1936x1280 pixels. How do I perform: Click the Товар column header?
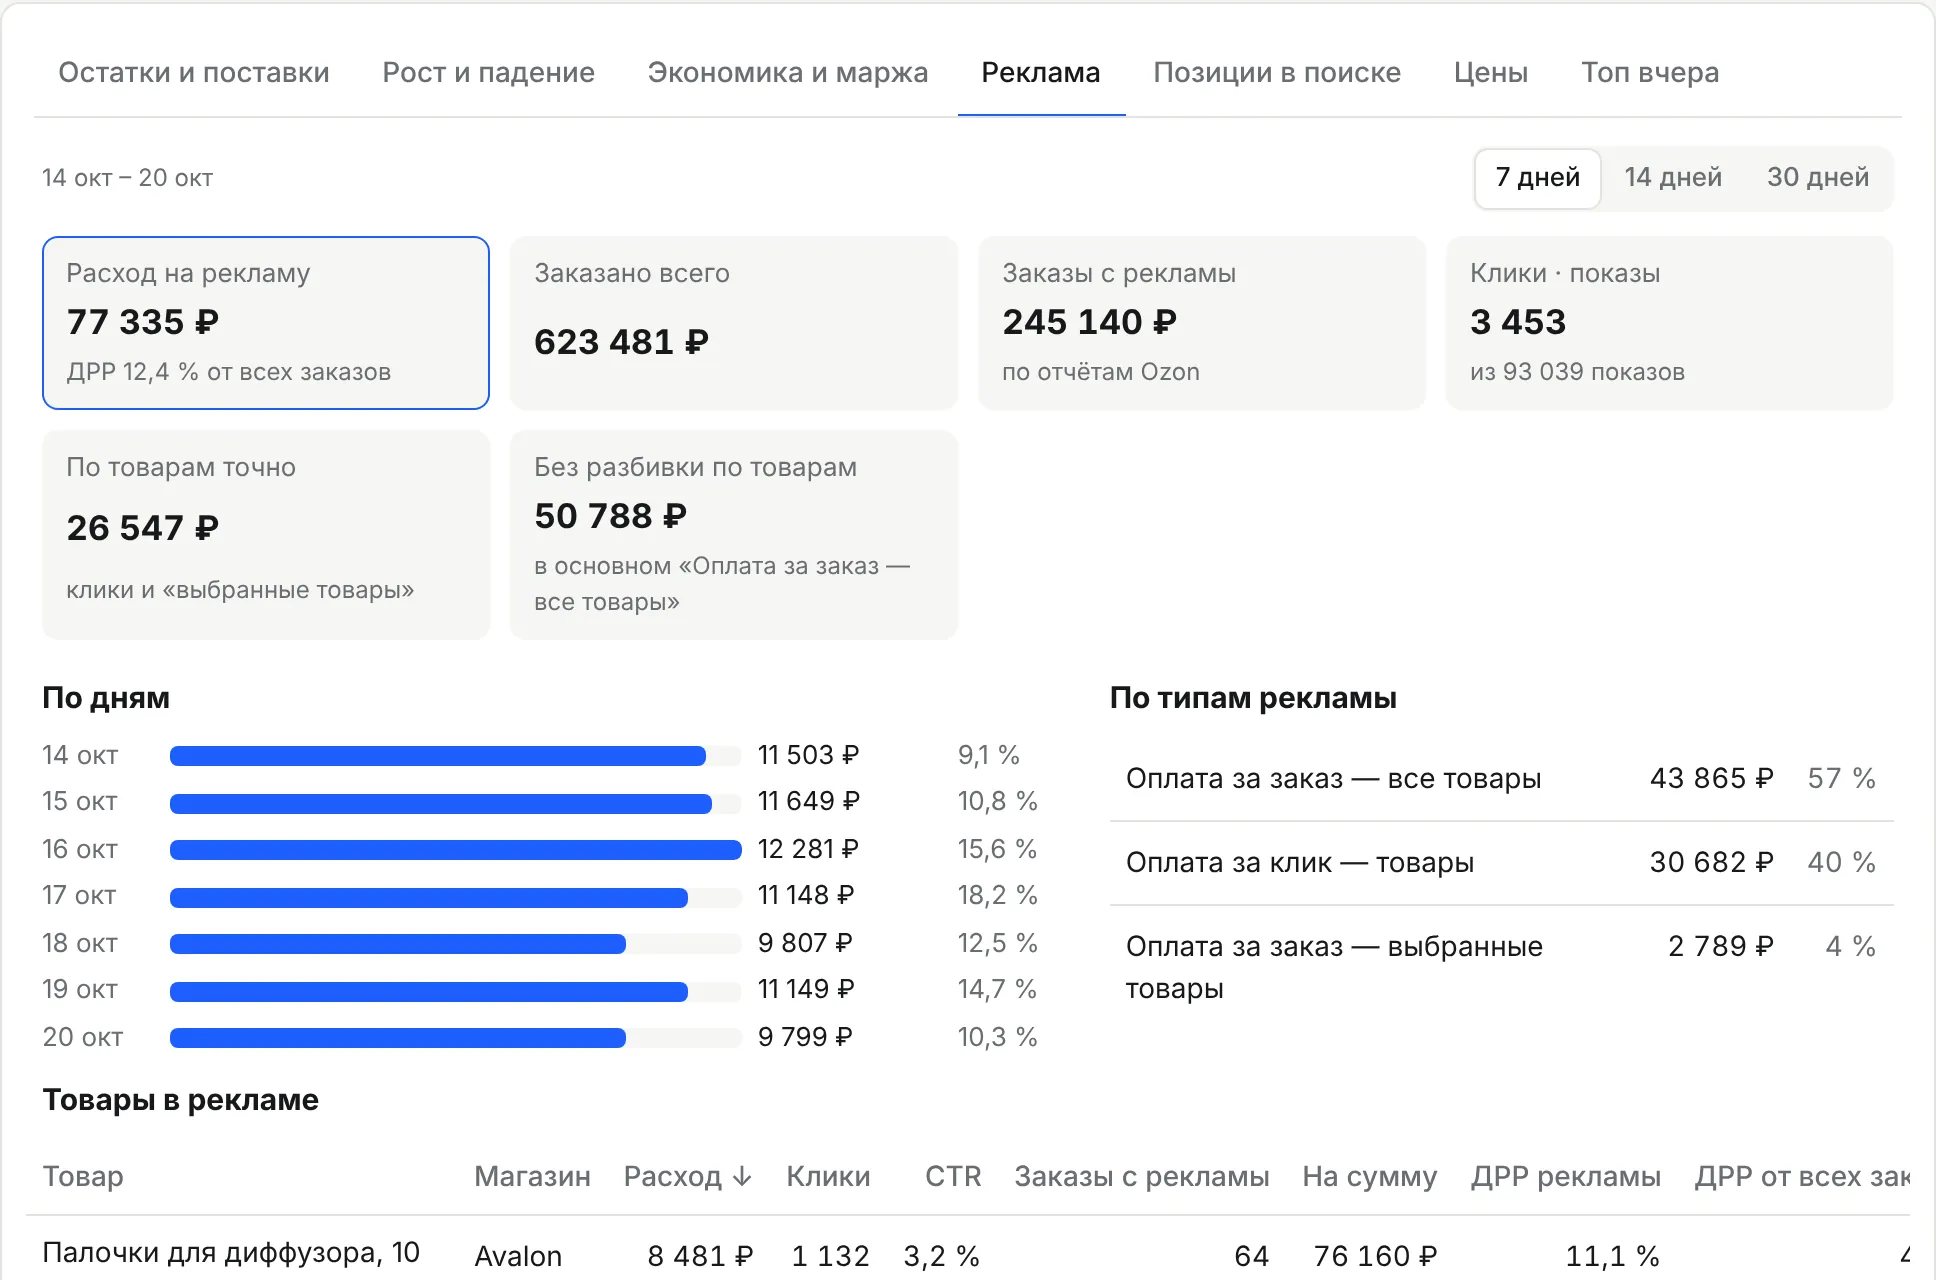83,1177
